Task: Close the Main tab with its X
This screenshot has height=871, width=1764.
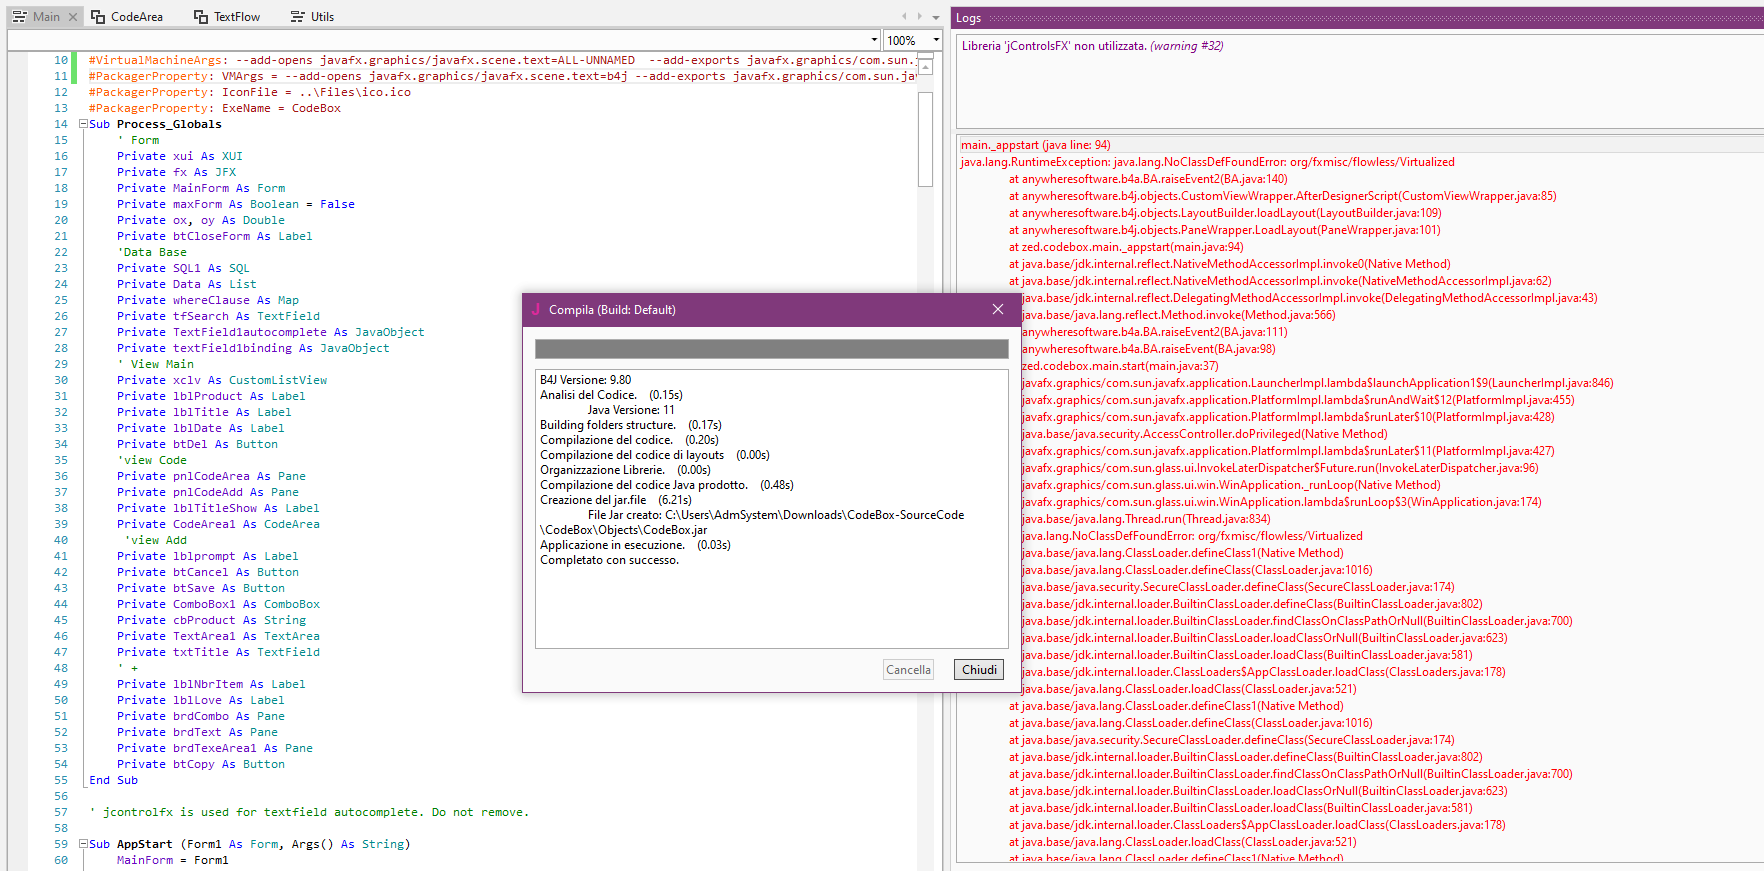Action: pos(73,17)
